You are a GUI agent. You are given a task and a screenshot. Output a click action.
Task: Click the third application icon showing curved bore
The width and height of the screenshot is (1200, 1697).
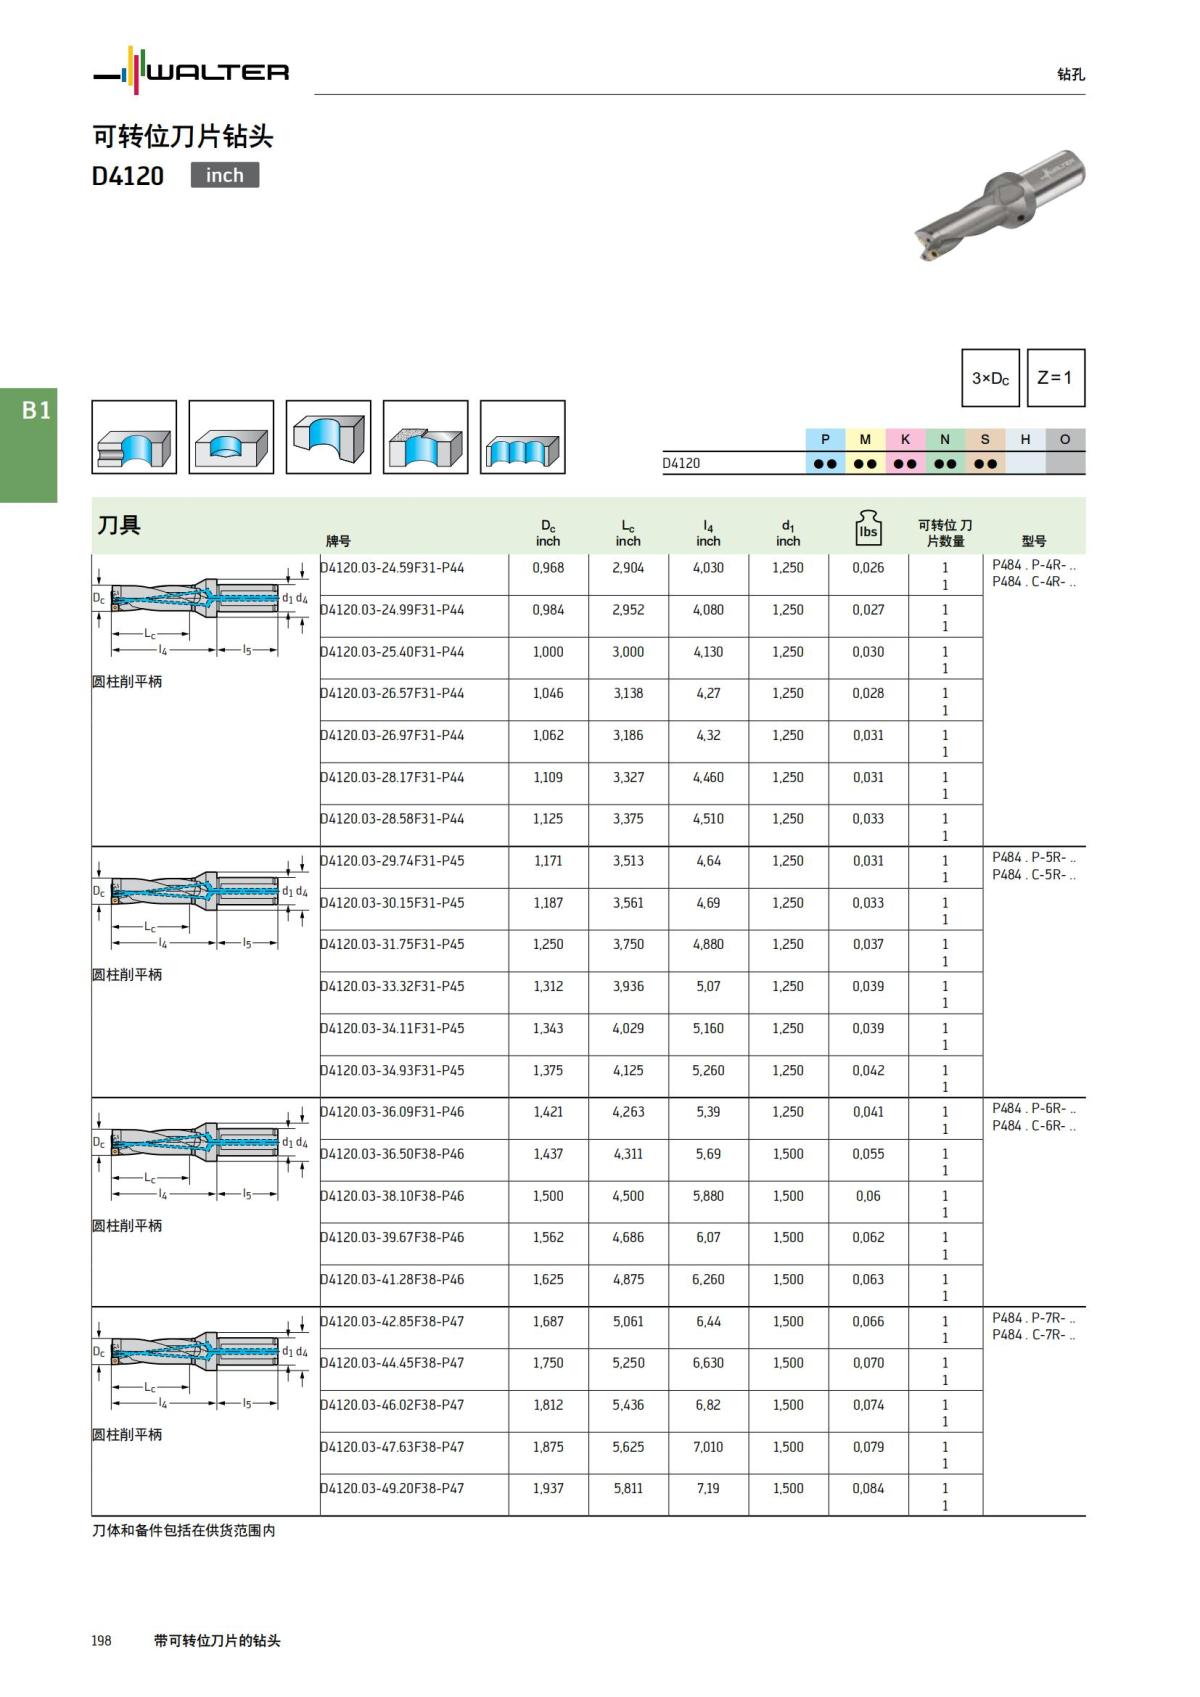click(x=328, y=437)
